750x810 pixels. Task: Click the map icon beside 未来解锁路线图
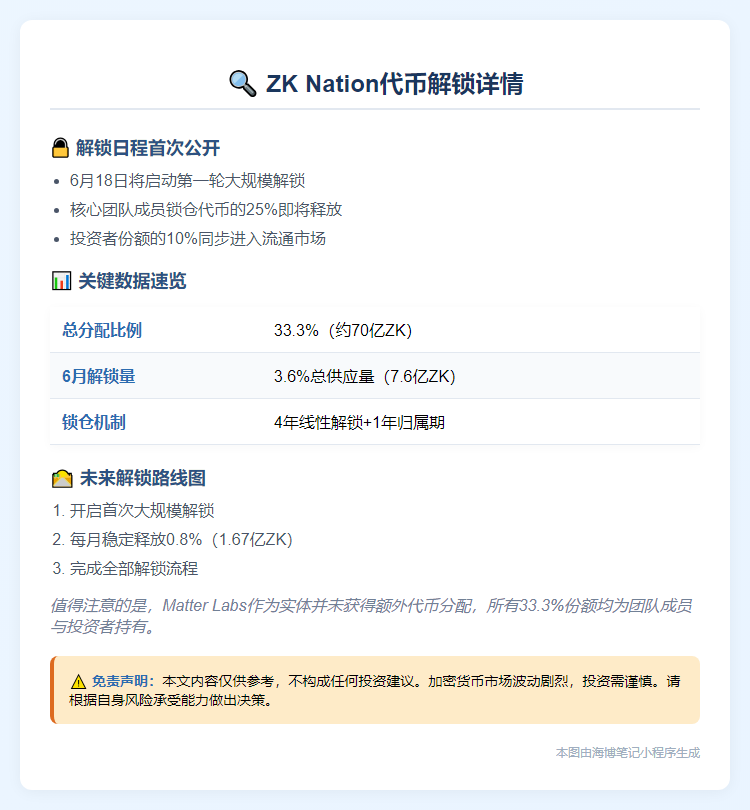[62, 478]
